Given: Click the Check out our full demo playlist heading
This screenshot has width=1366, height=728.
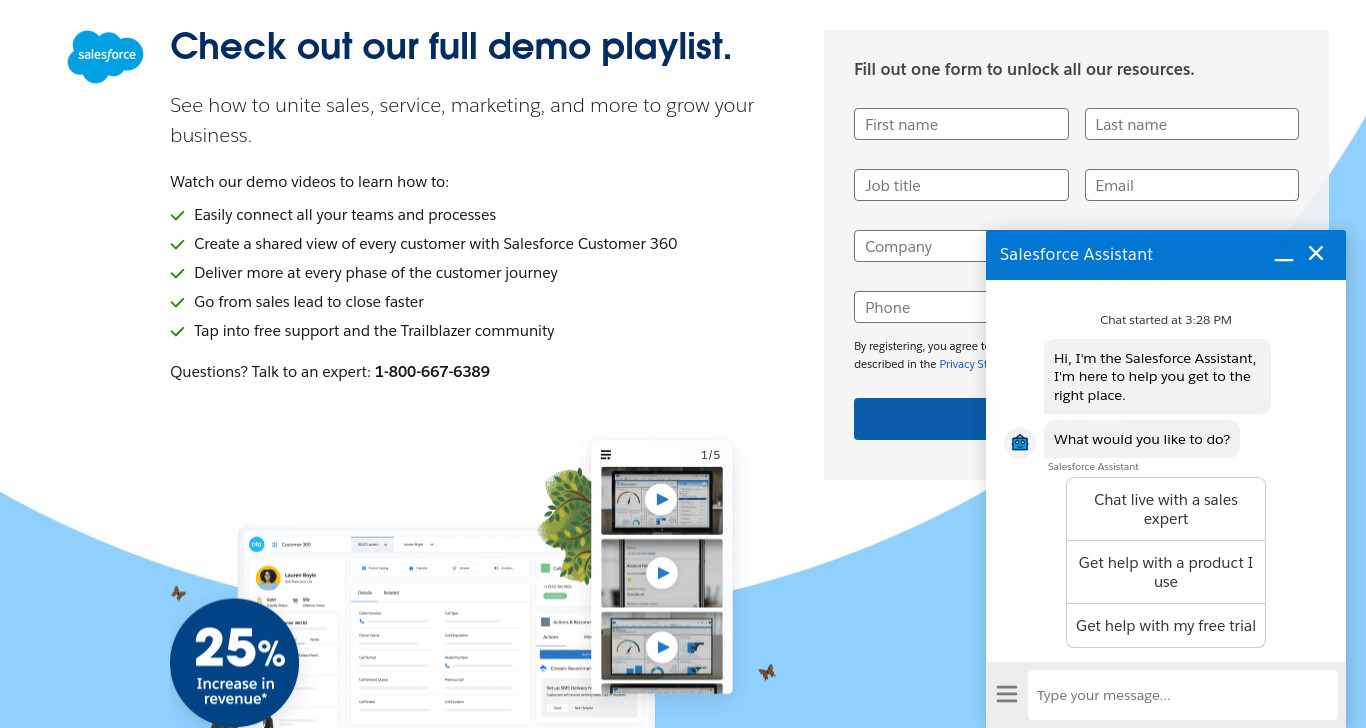Looking at the screenshot, I should (x=451, y=46).
